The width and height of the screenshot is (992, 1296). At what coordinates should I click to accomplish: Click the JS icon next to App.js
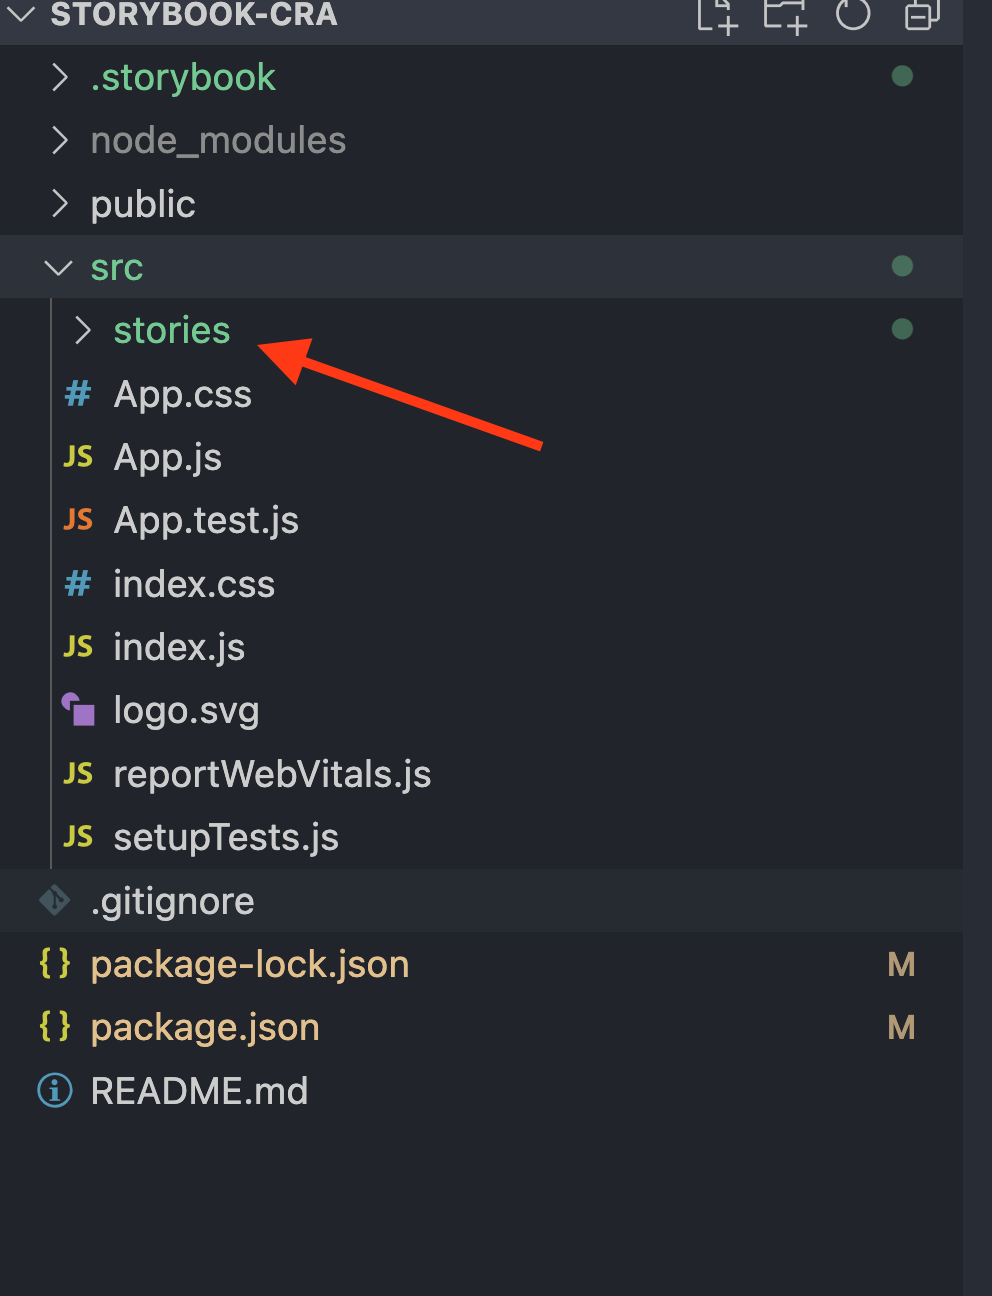click(x=77, y=457)
